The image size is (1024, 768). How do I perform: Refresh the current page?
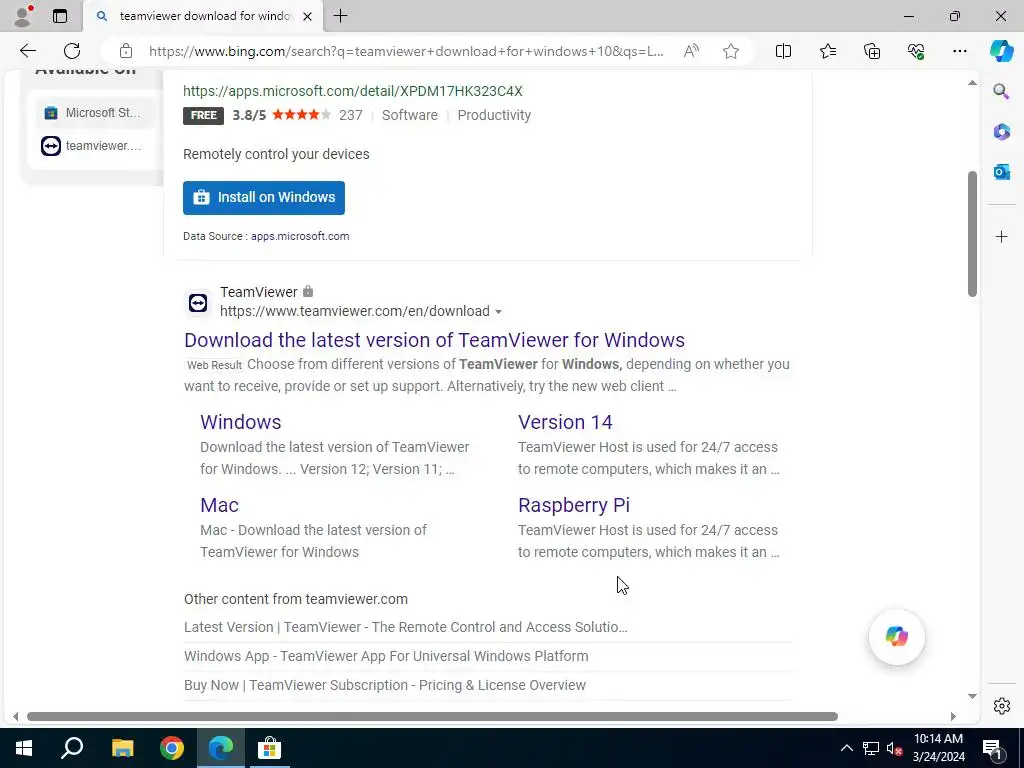(x=72, y=51)
